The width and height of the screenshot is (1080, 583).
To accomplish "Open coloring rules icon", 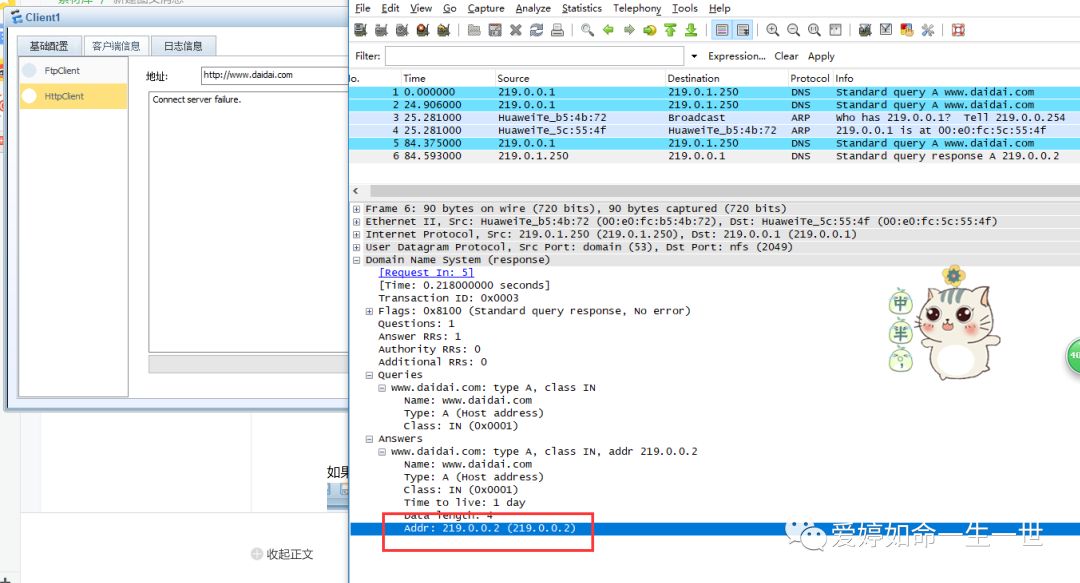I will (906, 30).
